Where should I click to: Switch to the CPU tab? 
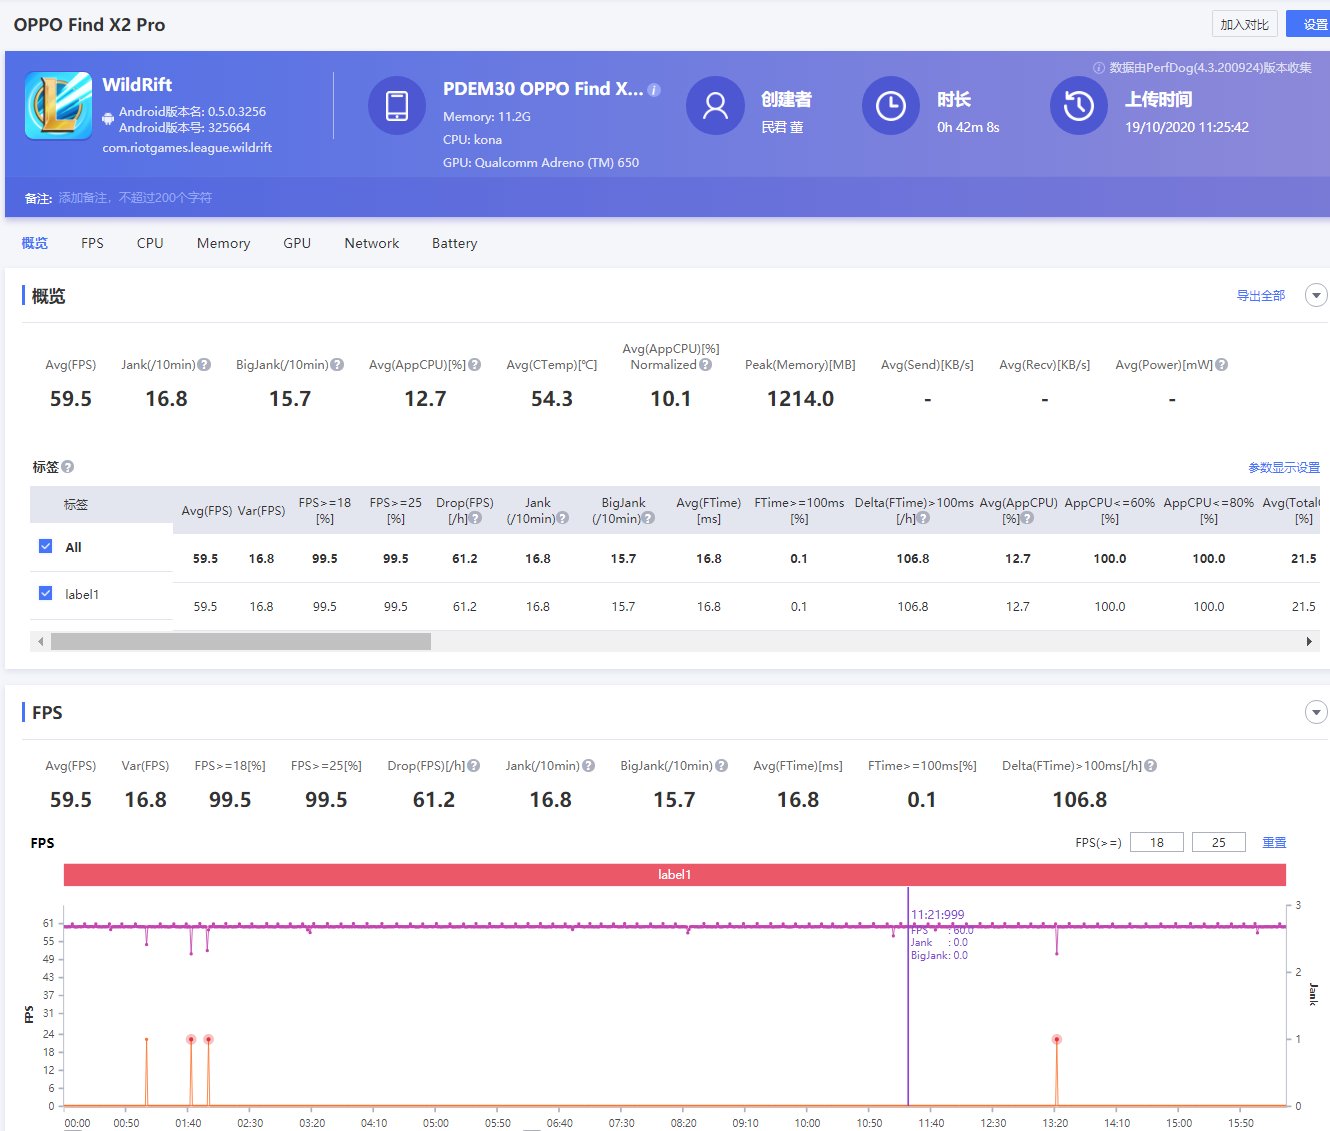(150, 243)
